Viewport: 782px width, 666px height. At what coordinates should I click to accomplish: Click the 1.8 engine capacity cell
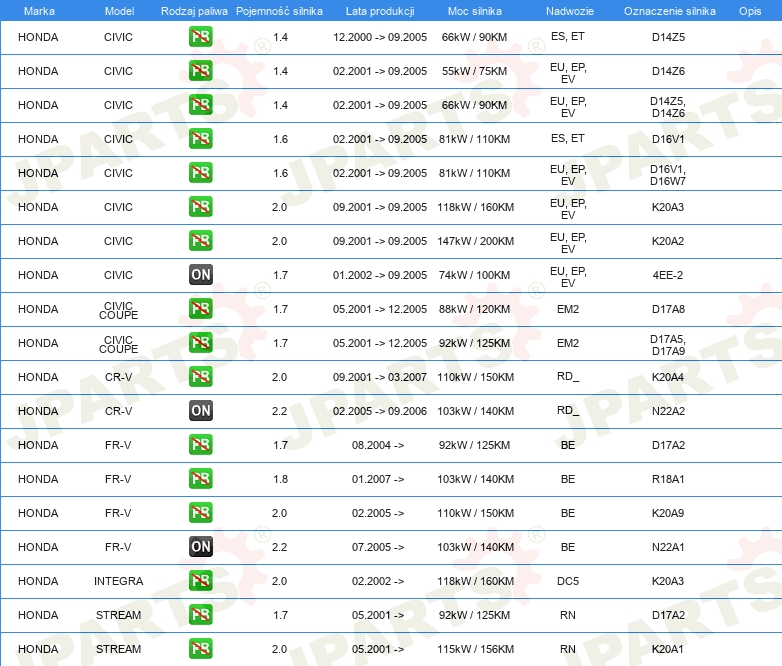pyautogui.click(x=280, y=479)
